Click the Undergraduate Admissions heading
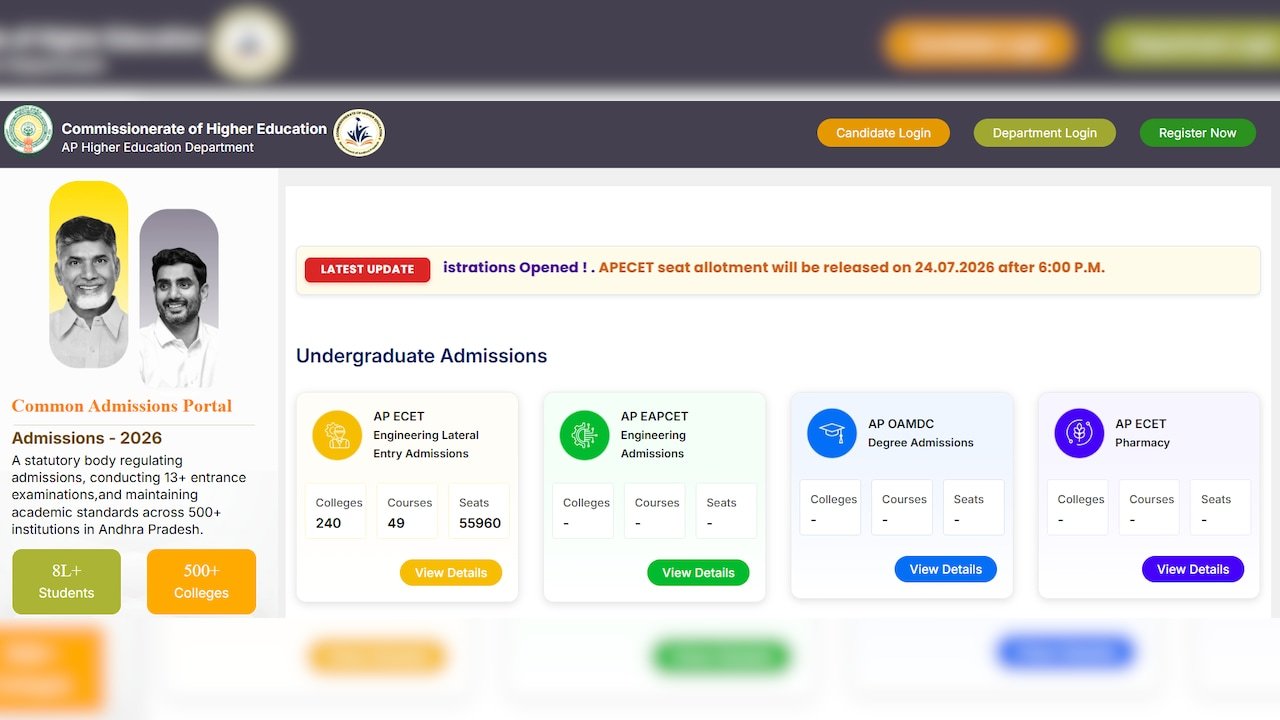 (422, 356)
